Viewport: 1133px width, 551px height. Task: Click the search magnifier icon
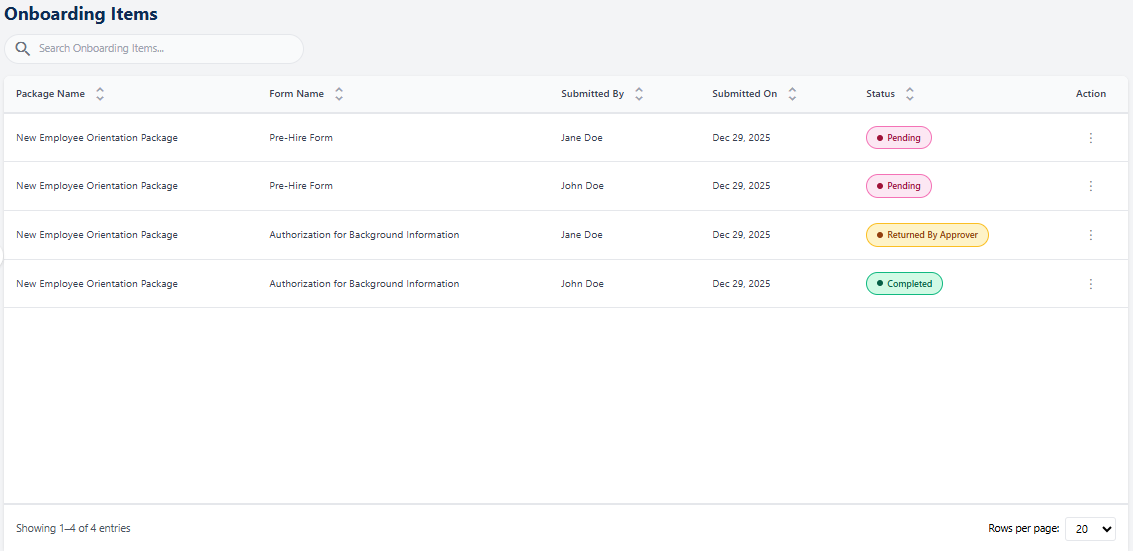click(x=22, y=48)
